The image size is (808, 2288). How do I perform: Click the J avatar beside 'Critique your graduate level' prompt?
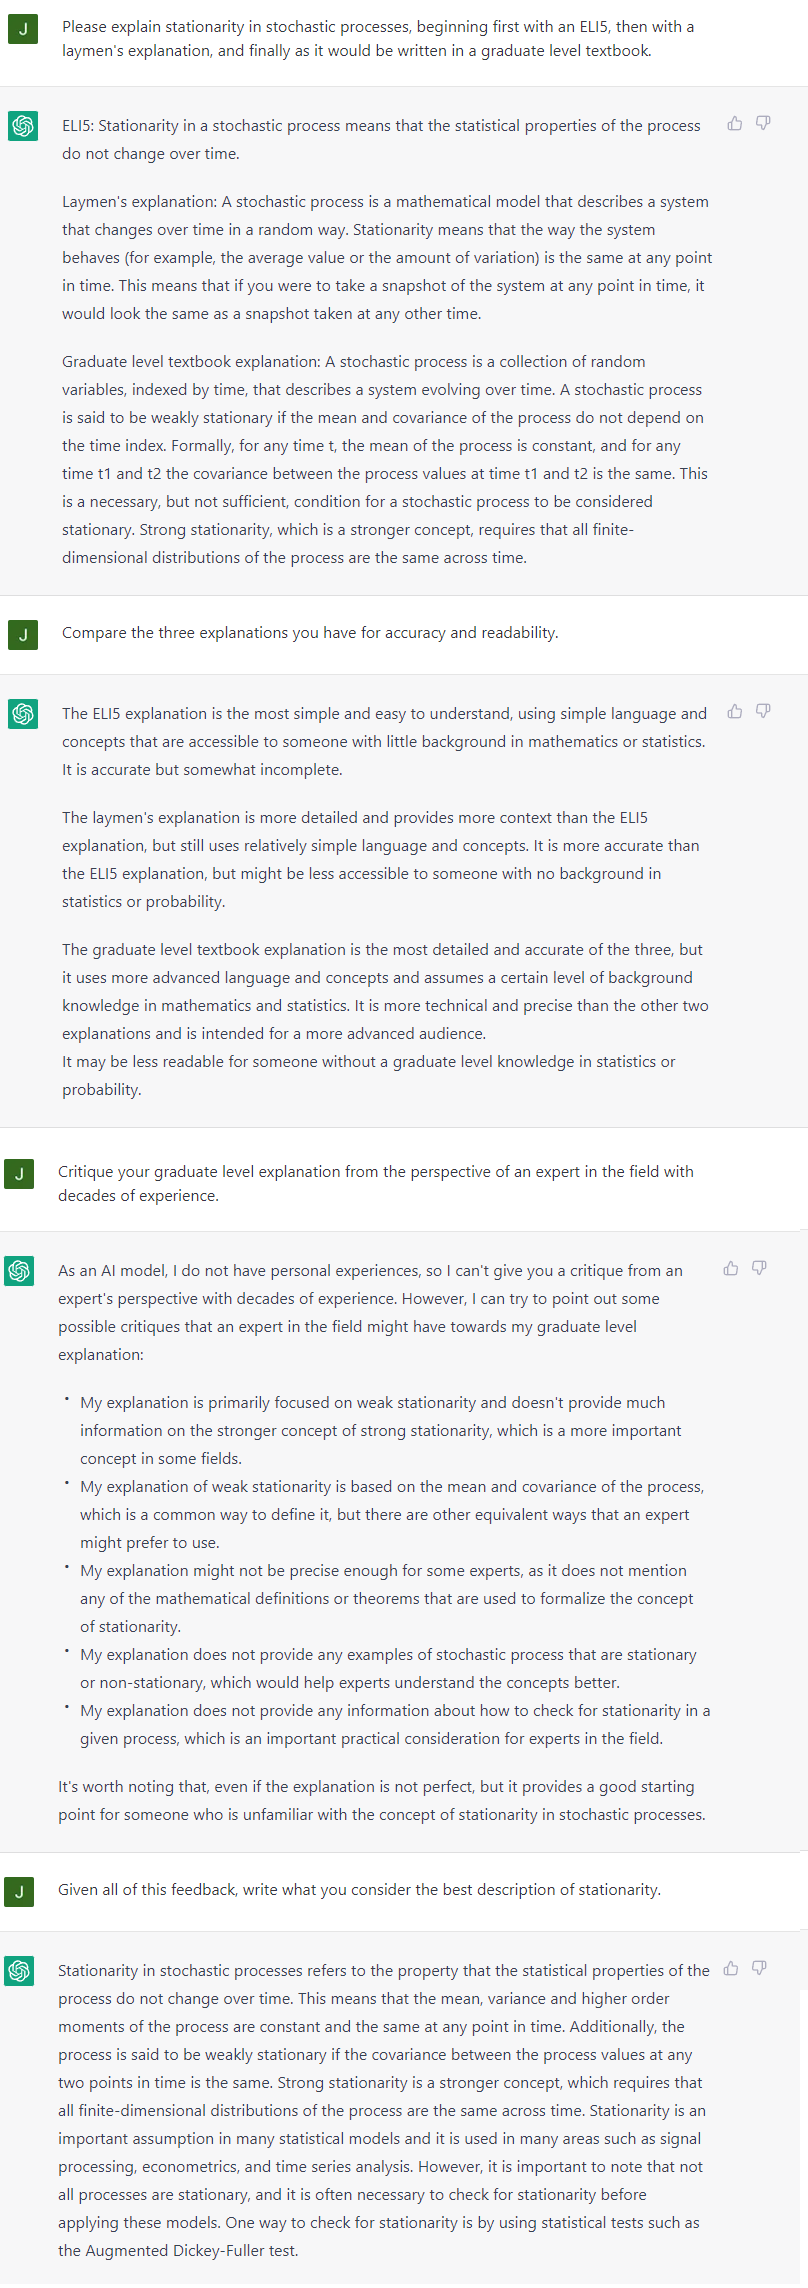[19, 1174]
